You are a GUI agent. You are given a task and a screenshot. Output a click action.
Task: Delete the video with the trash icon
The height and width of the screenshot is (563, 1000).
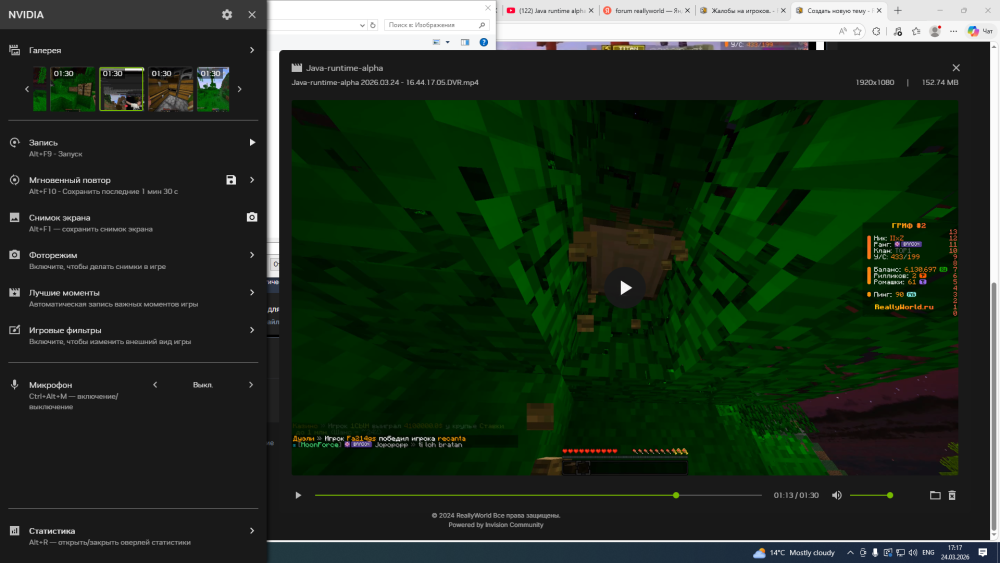tap(952, 495)
